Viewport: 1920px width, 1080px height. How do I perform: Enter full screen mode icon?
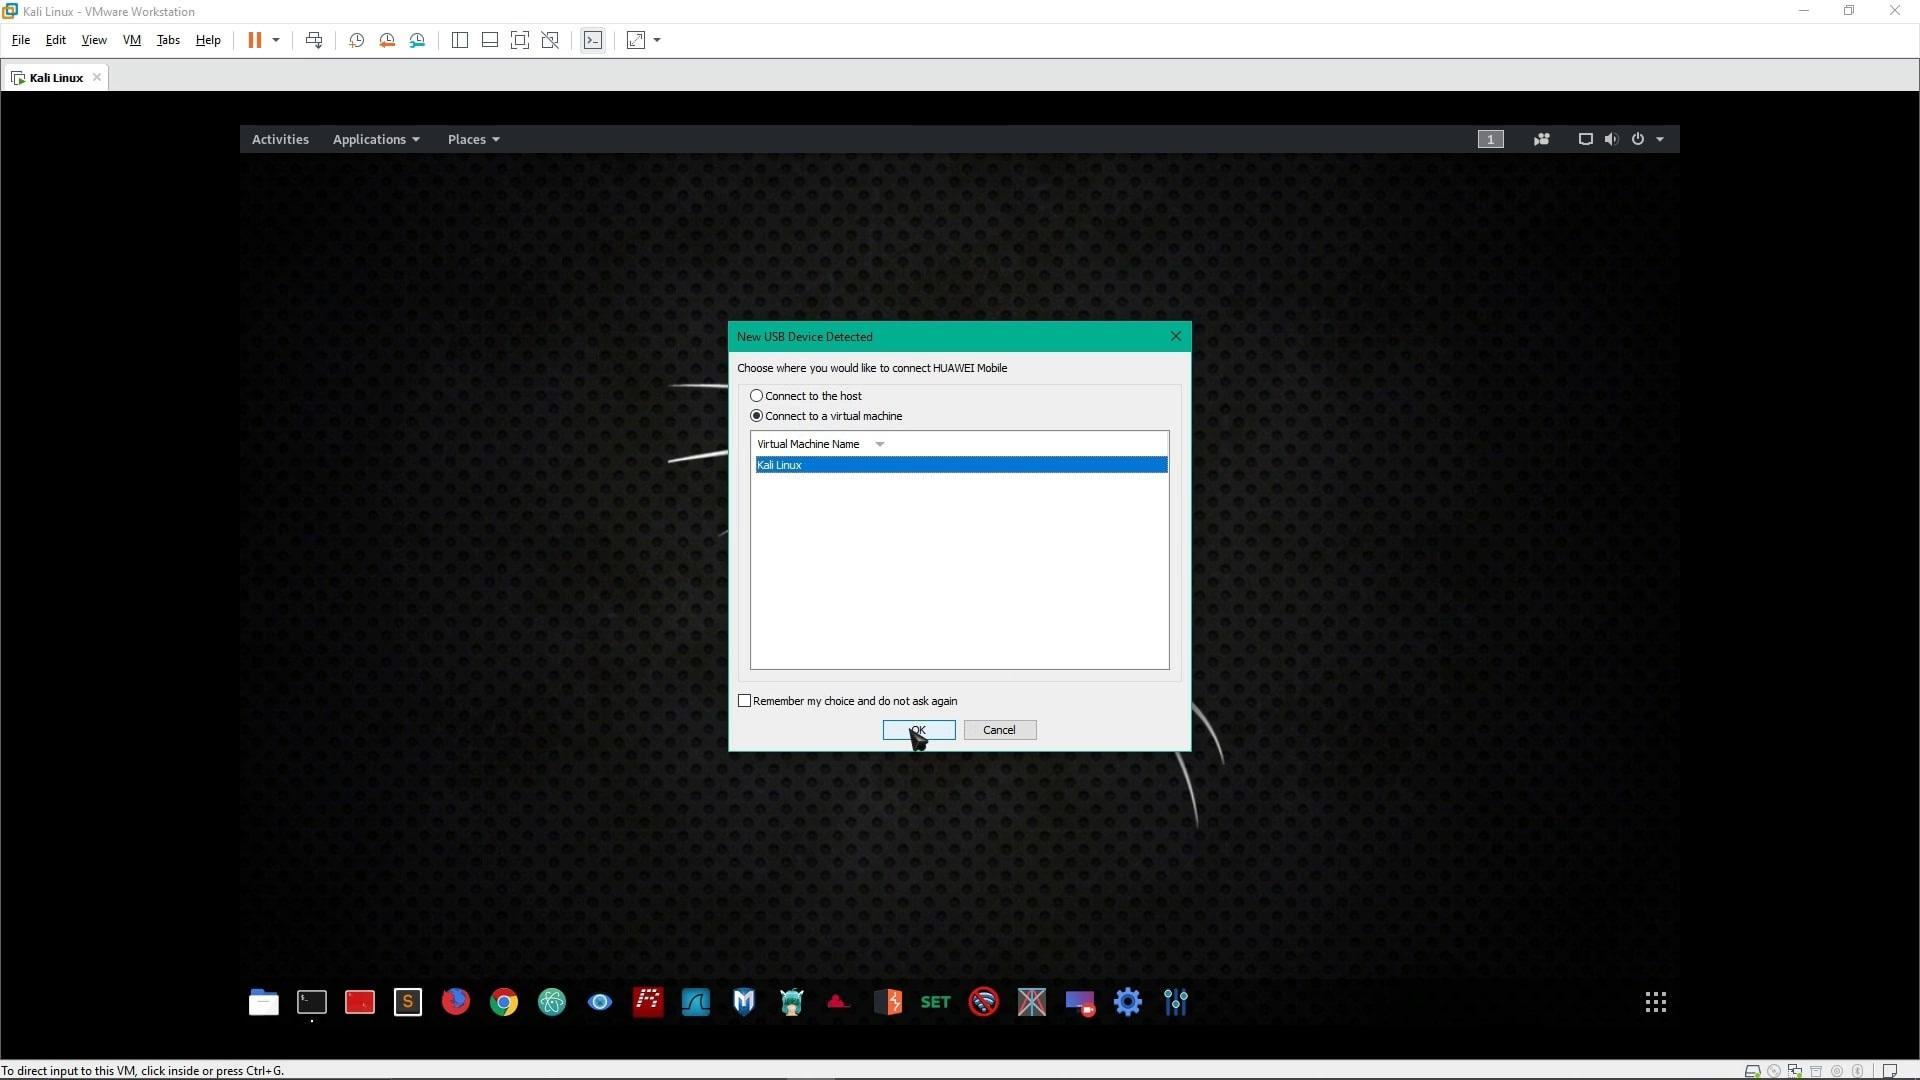click(x=520, y=40)
